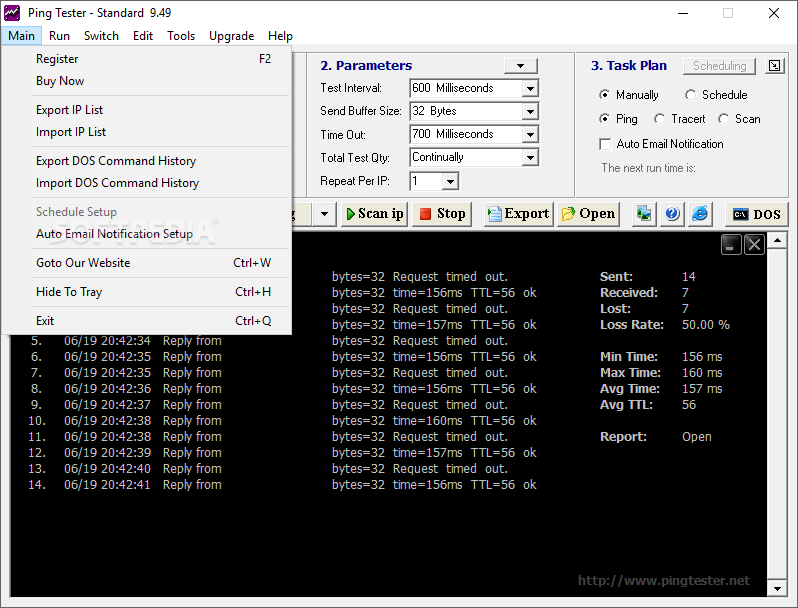
Task: Open the DOS command window button
Action: pyautogui.click(x=756, y=214)
